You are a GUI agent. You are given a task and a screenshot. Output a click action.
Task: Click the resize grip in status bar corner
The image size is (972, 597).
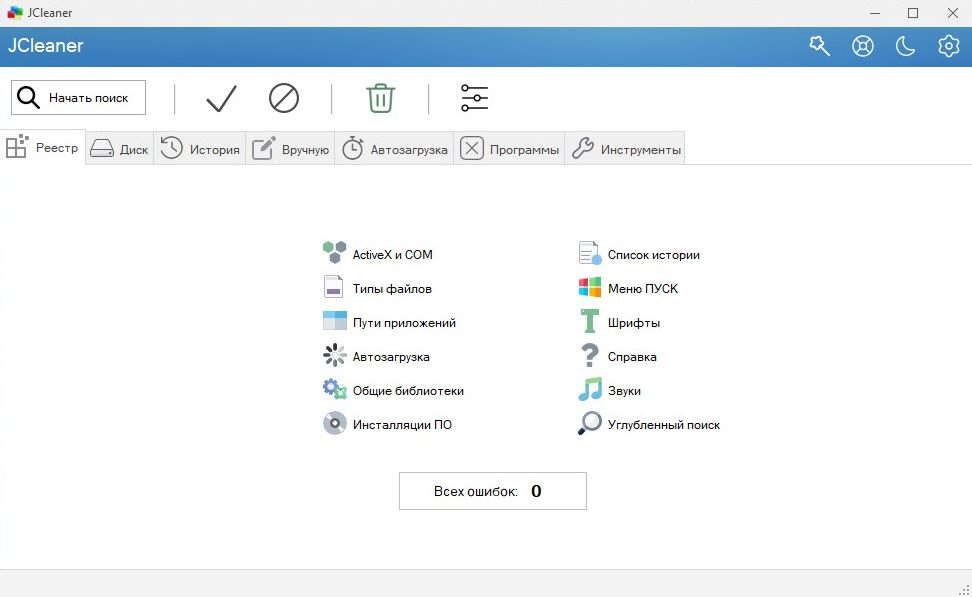click(964, 590)
